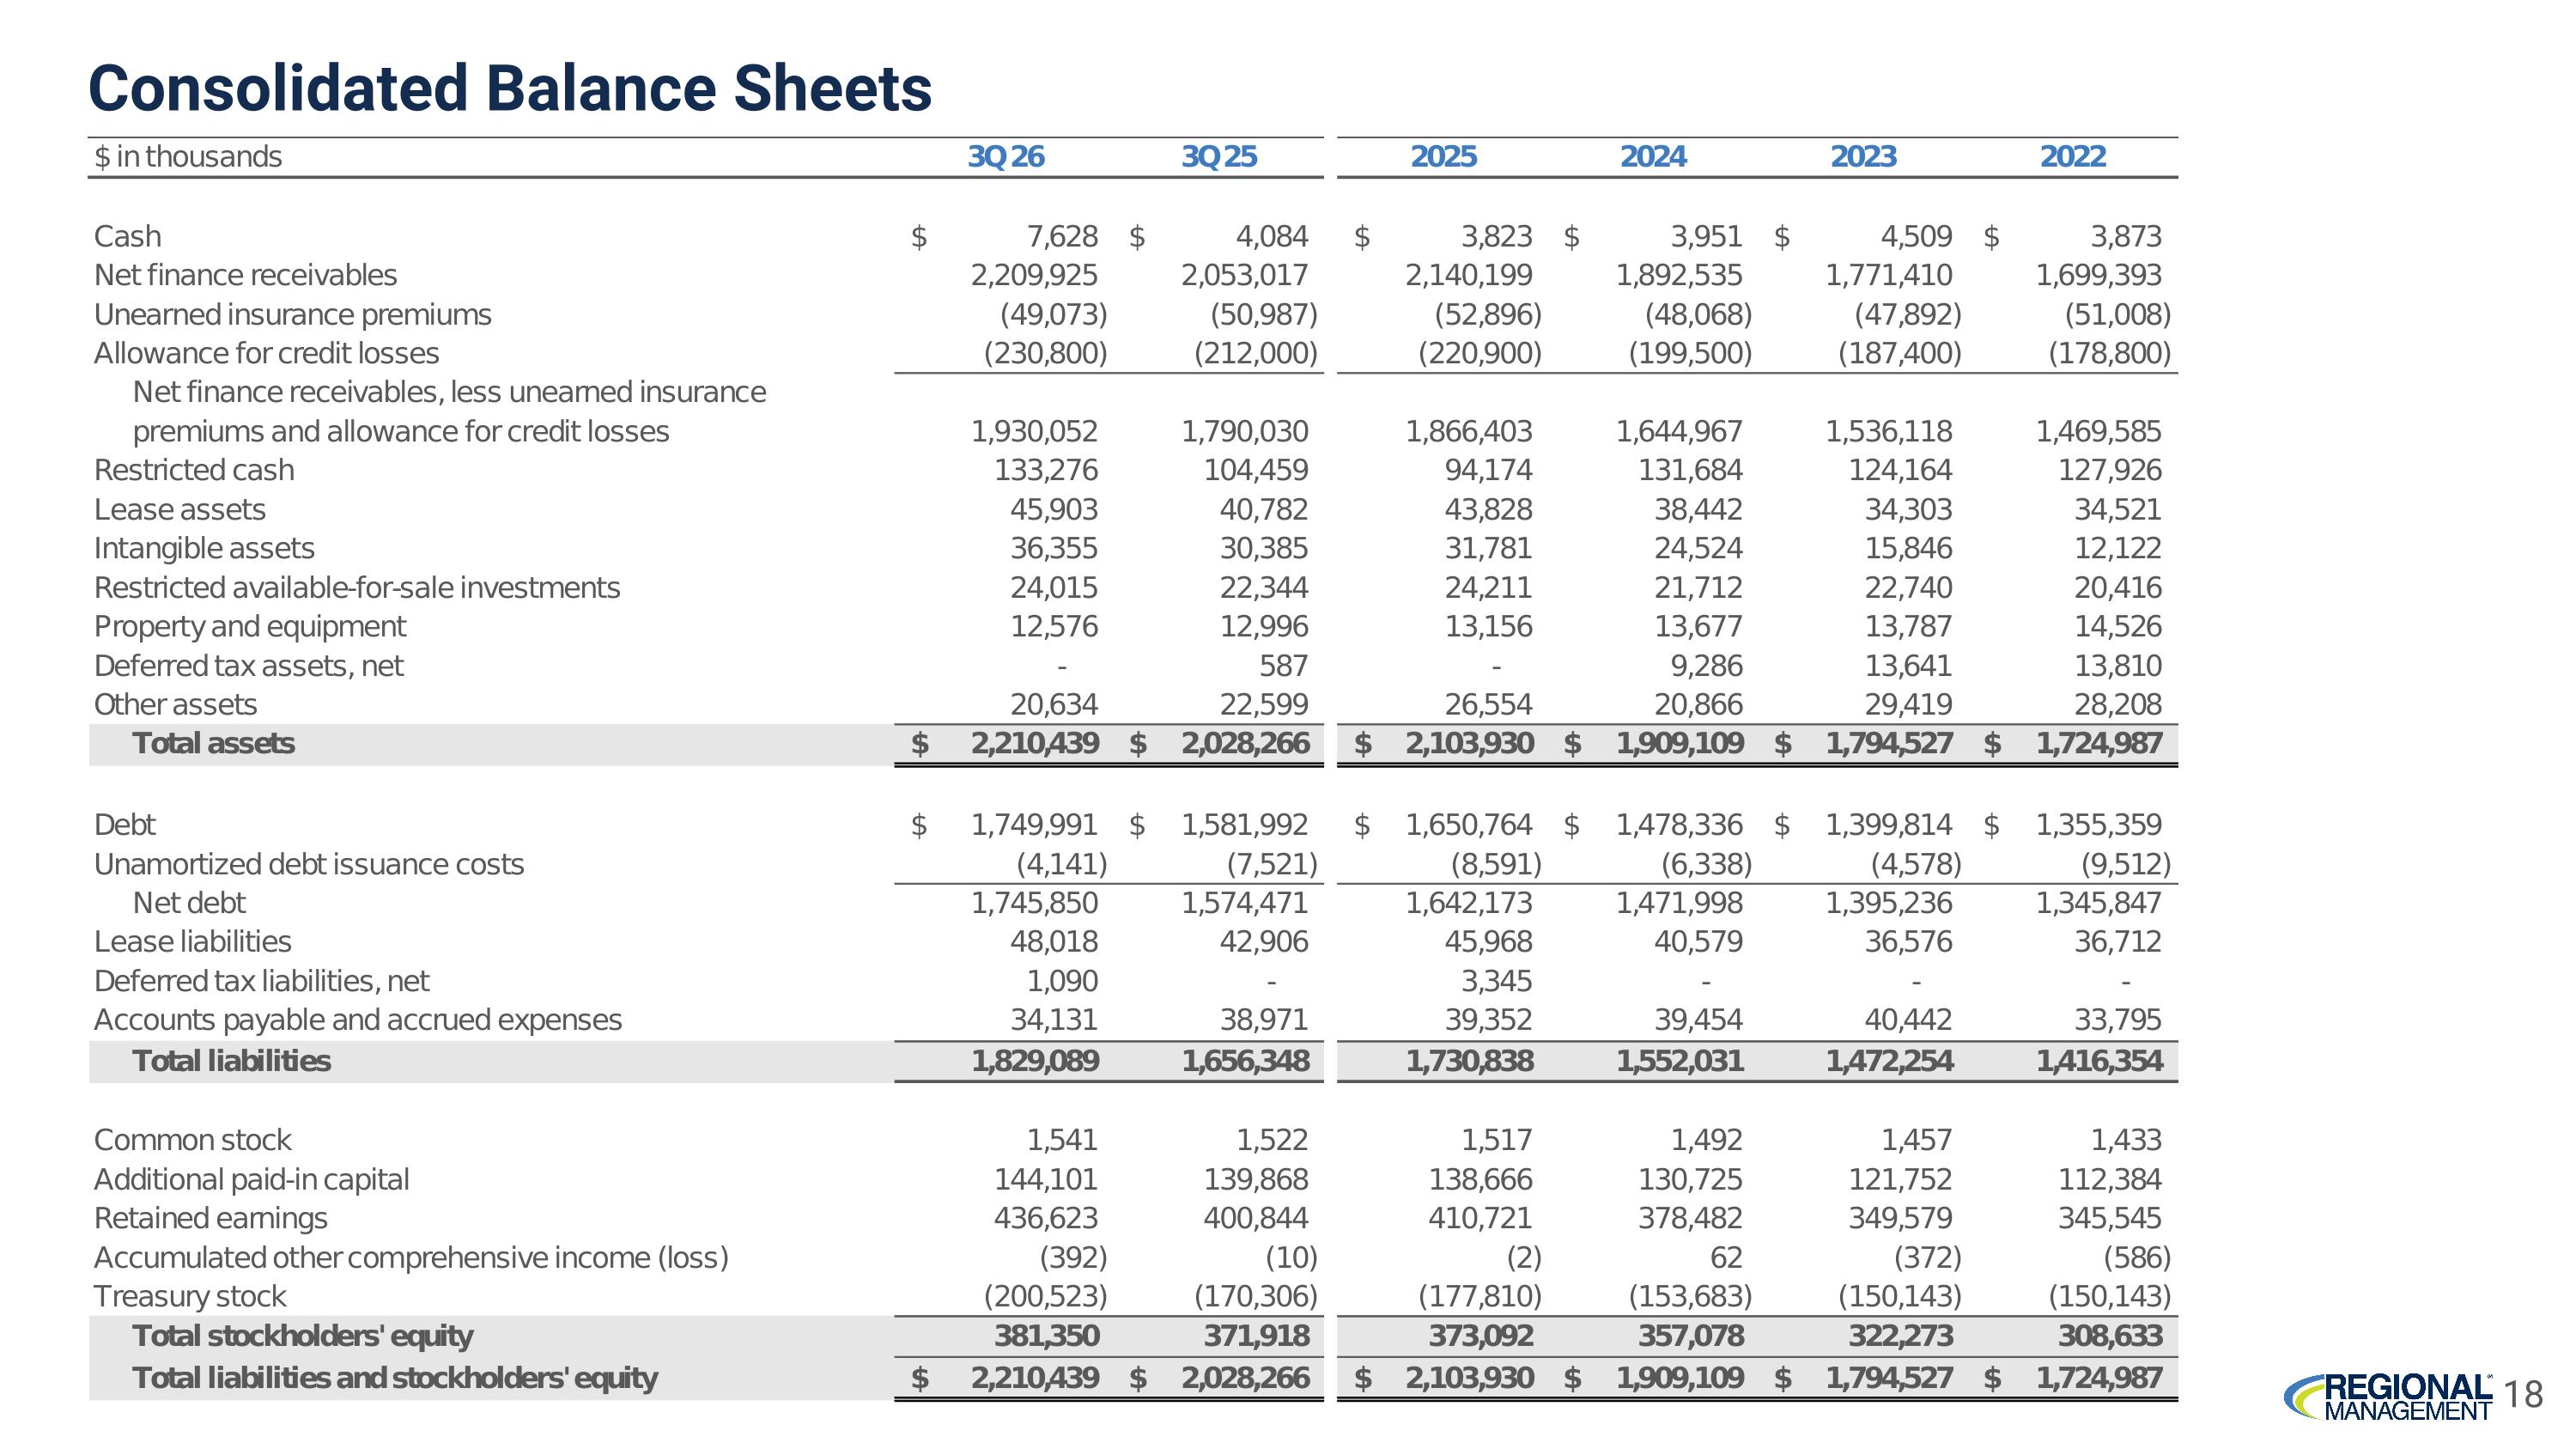
Task: Click the Retained earnings row label
Action: [x=211, y=1219]
